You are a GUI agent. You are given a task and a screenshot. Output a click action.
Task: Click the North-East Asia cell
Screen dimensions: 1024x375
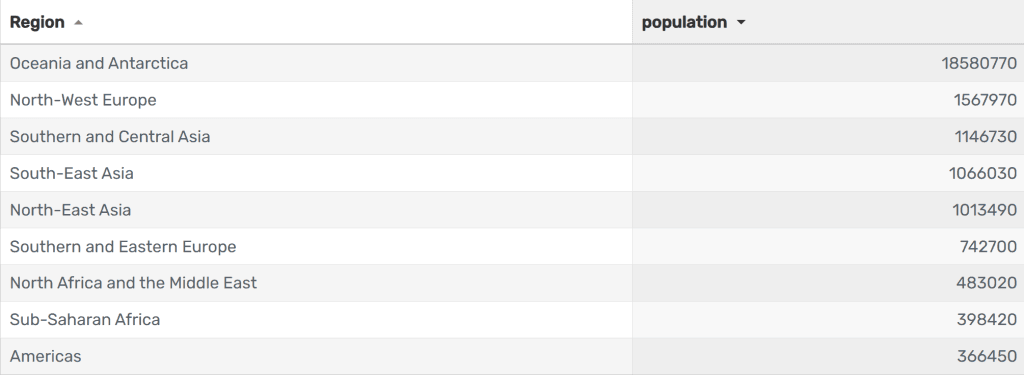point(316,210)
